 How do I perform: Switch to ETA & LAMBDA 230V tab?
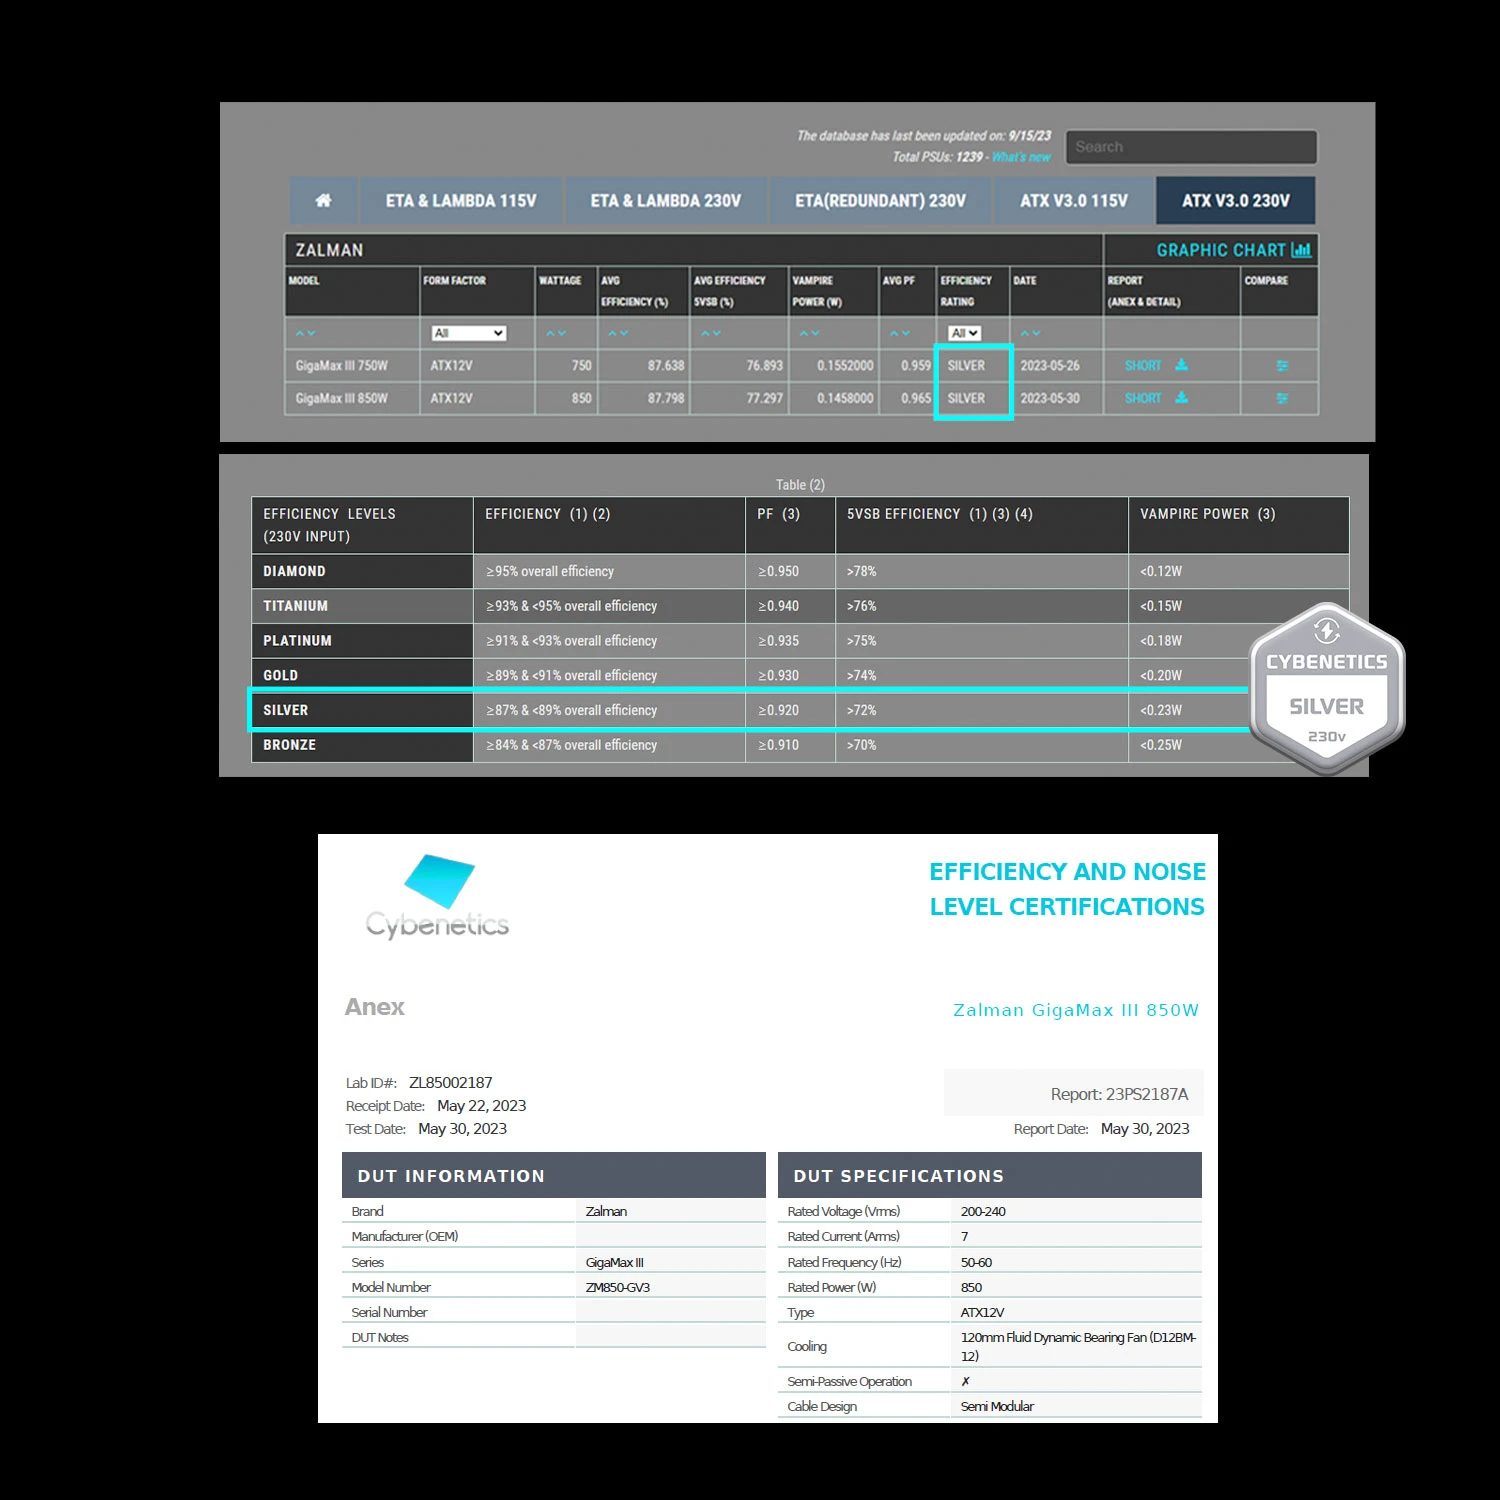(x=665, y=201)
